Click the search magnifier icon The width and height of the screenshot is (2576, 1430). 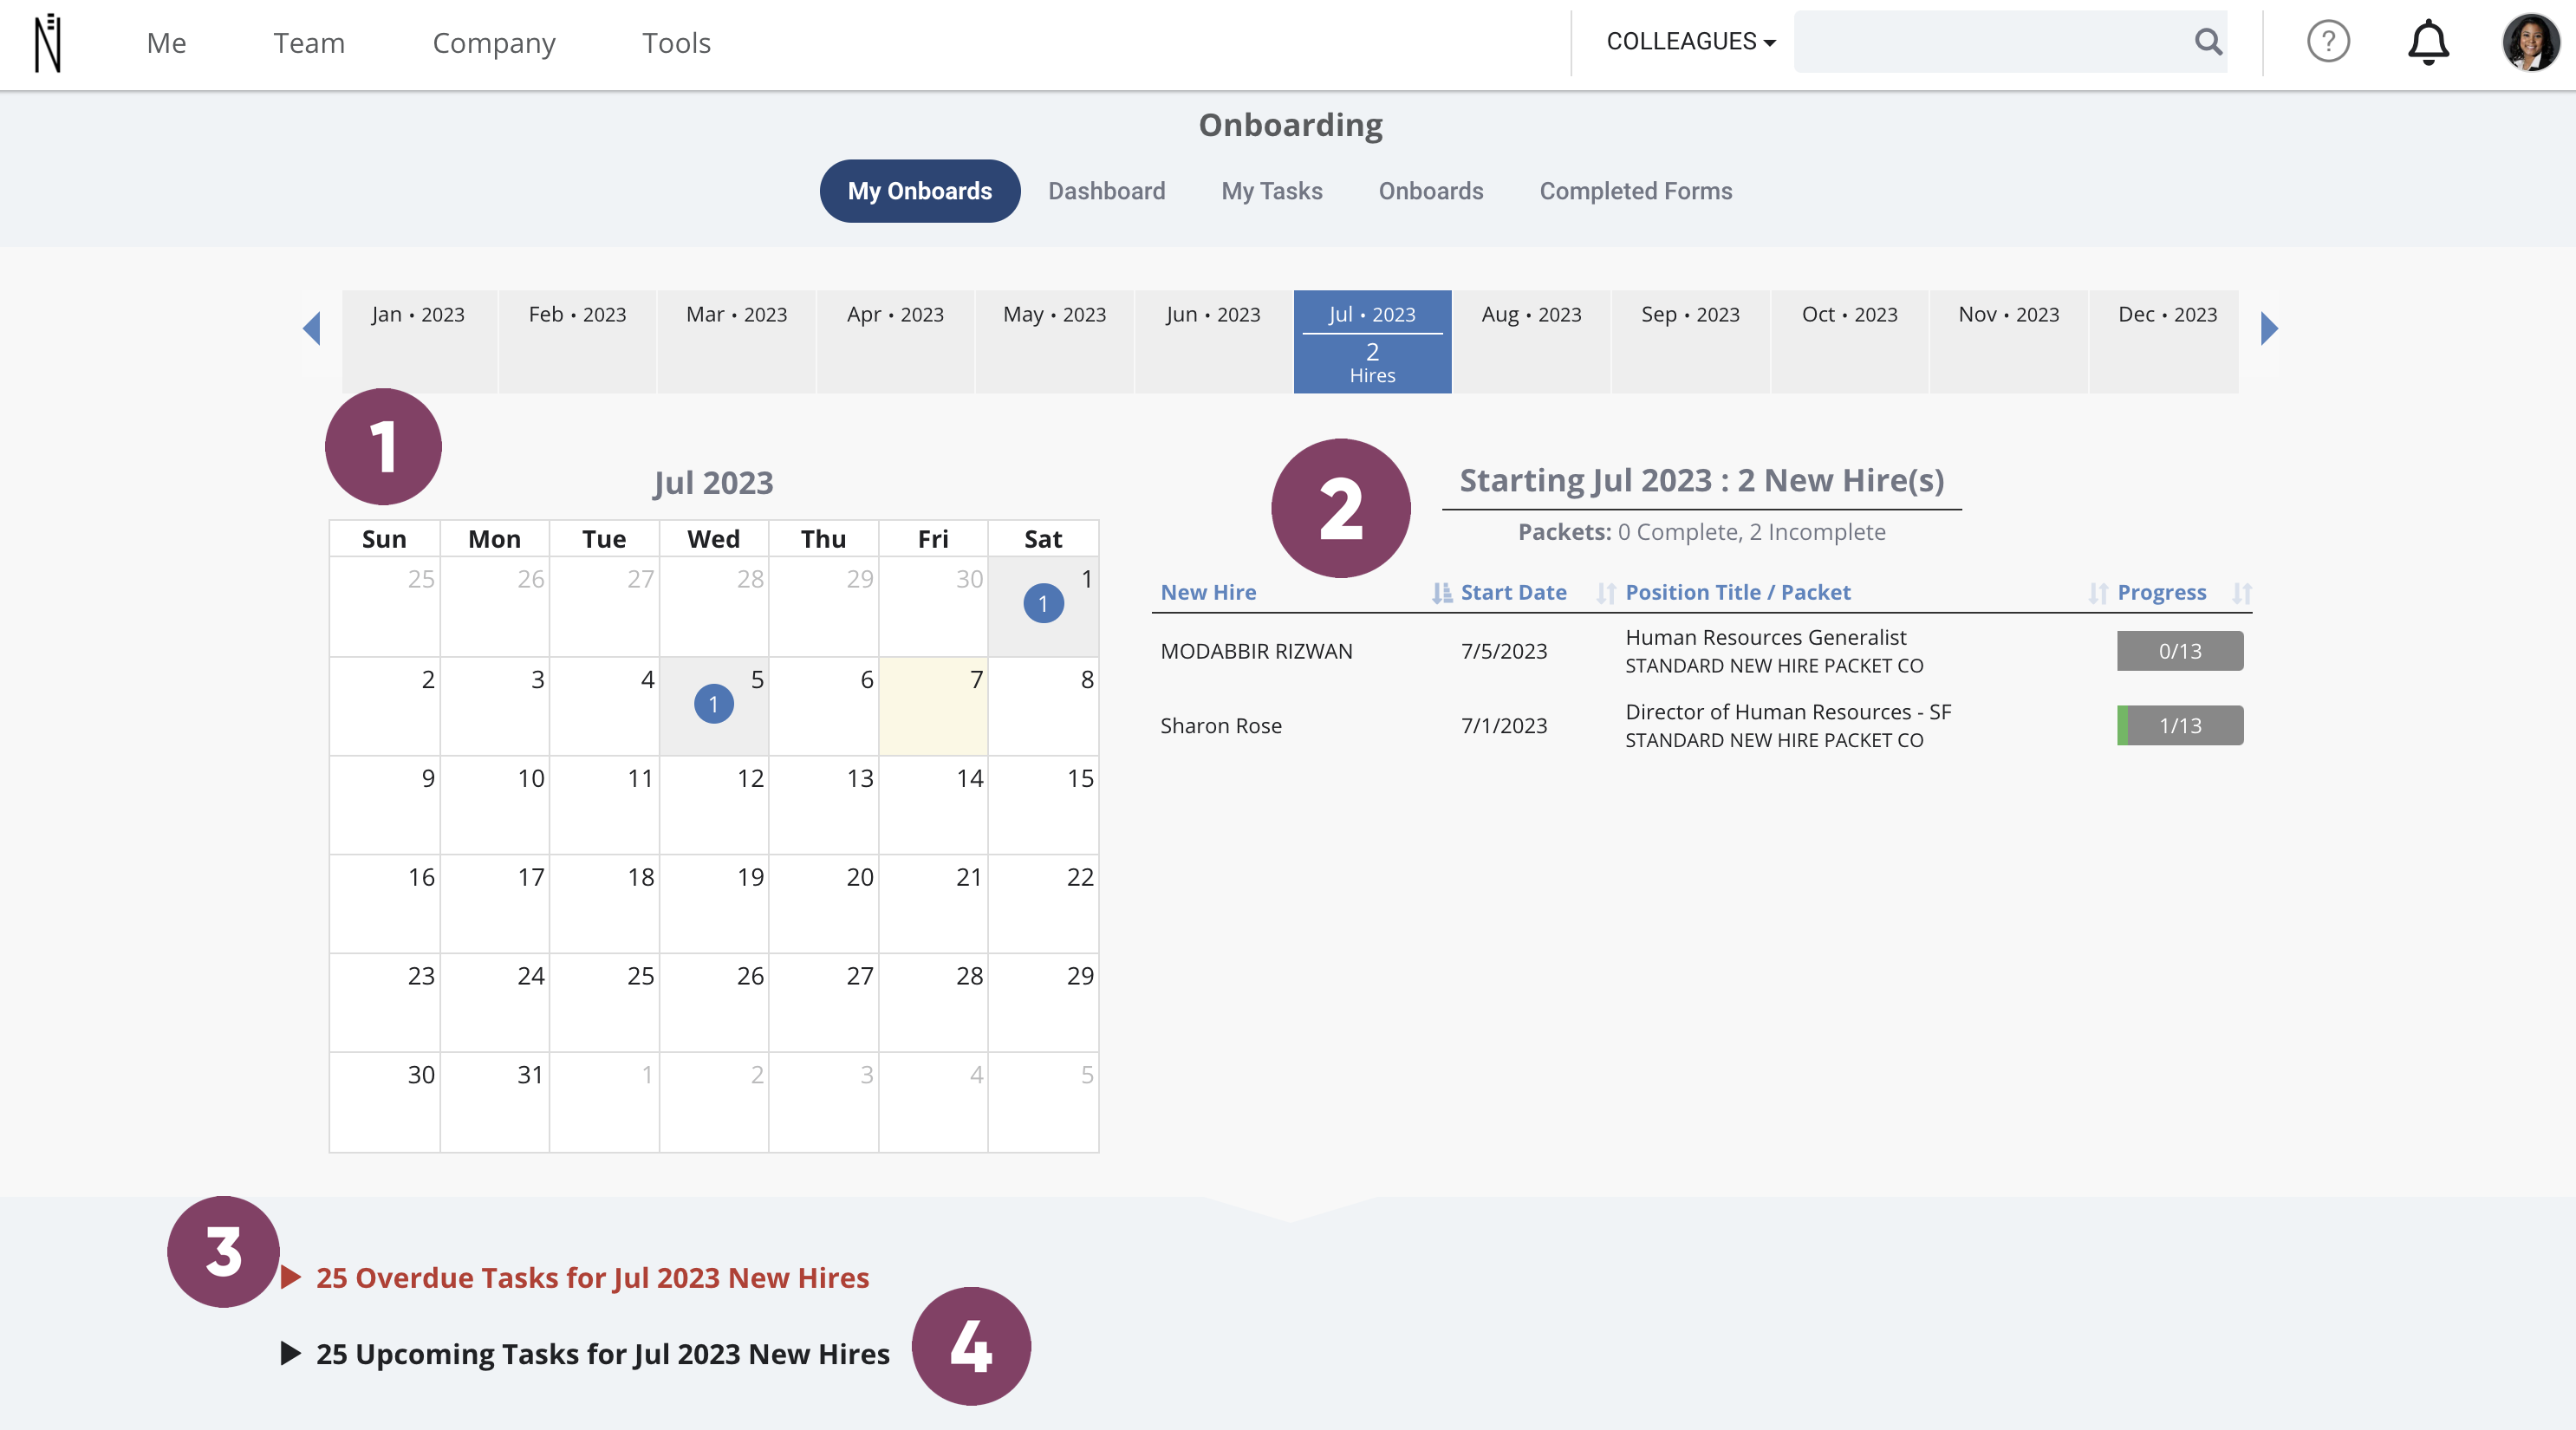(x=2208, y=42)
